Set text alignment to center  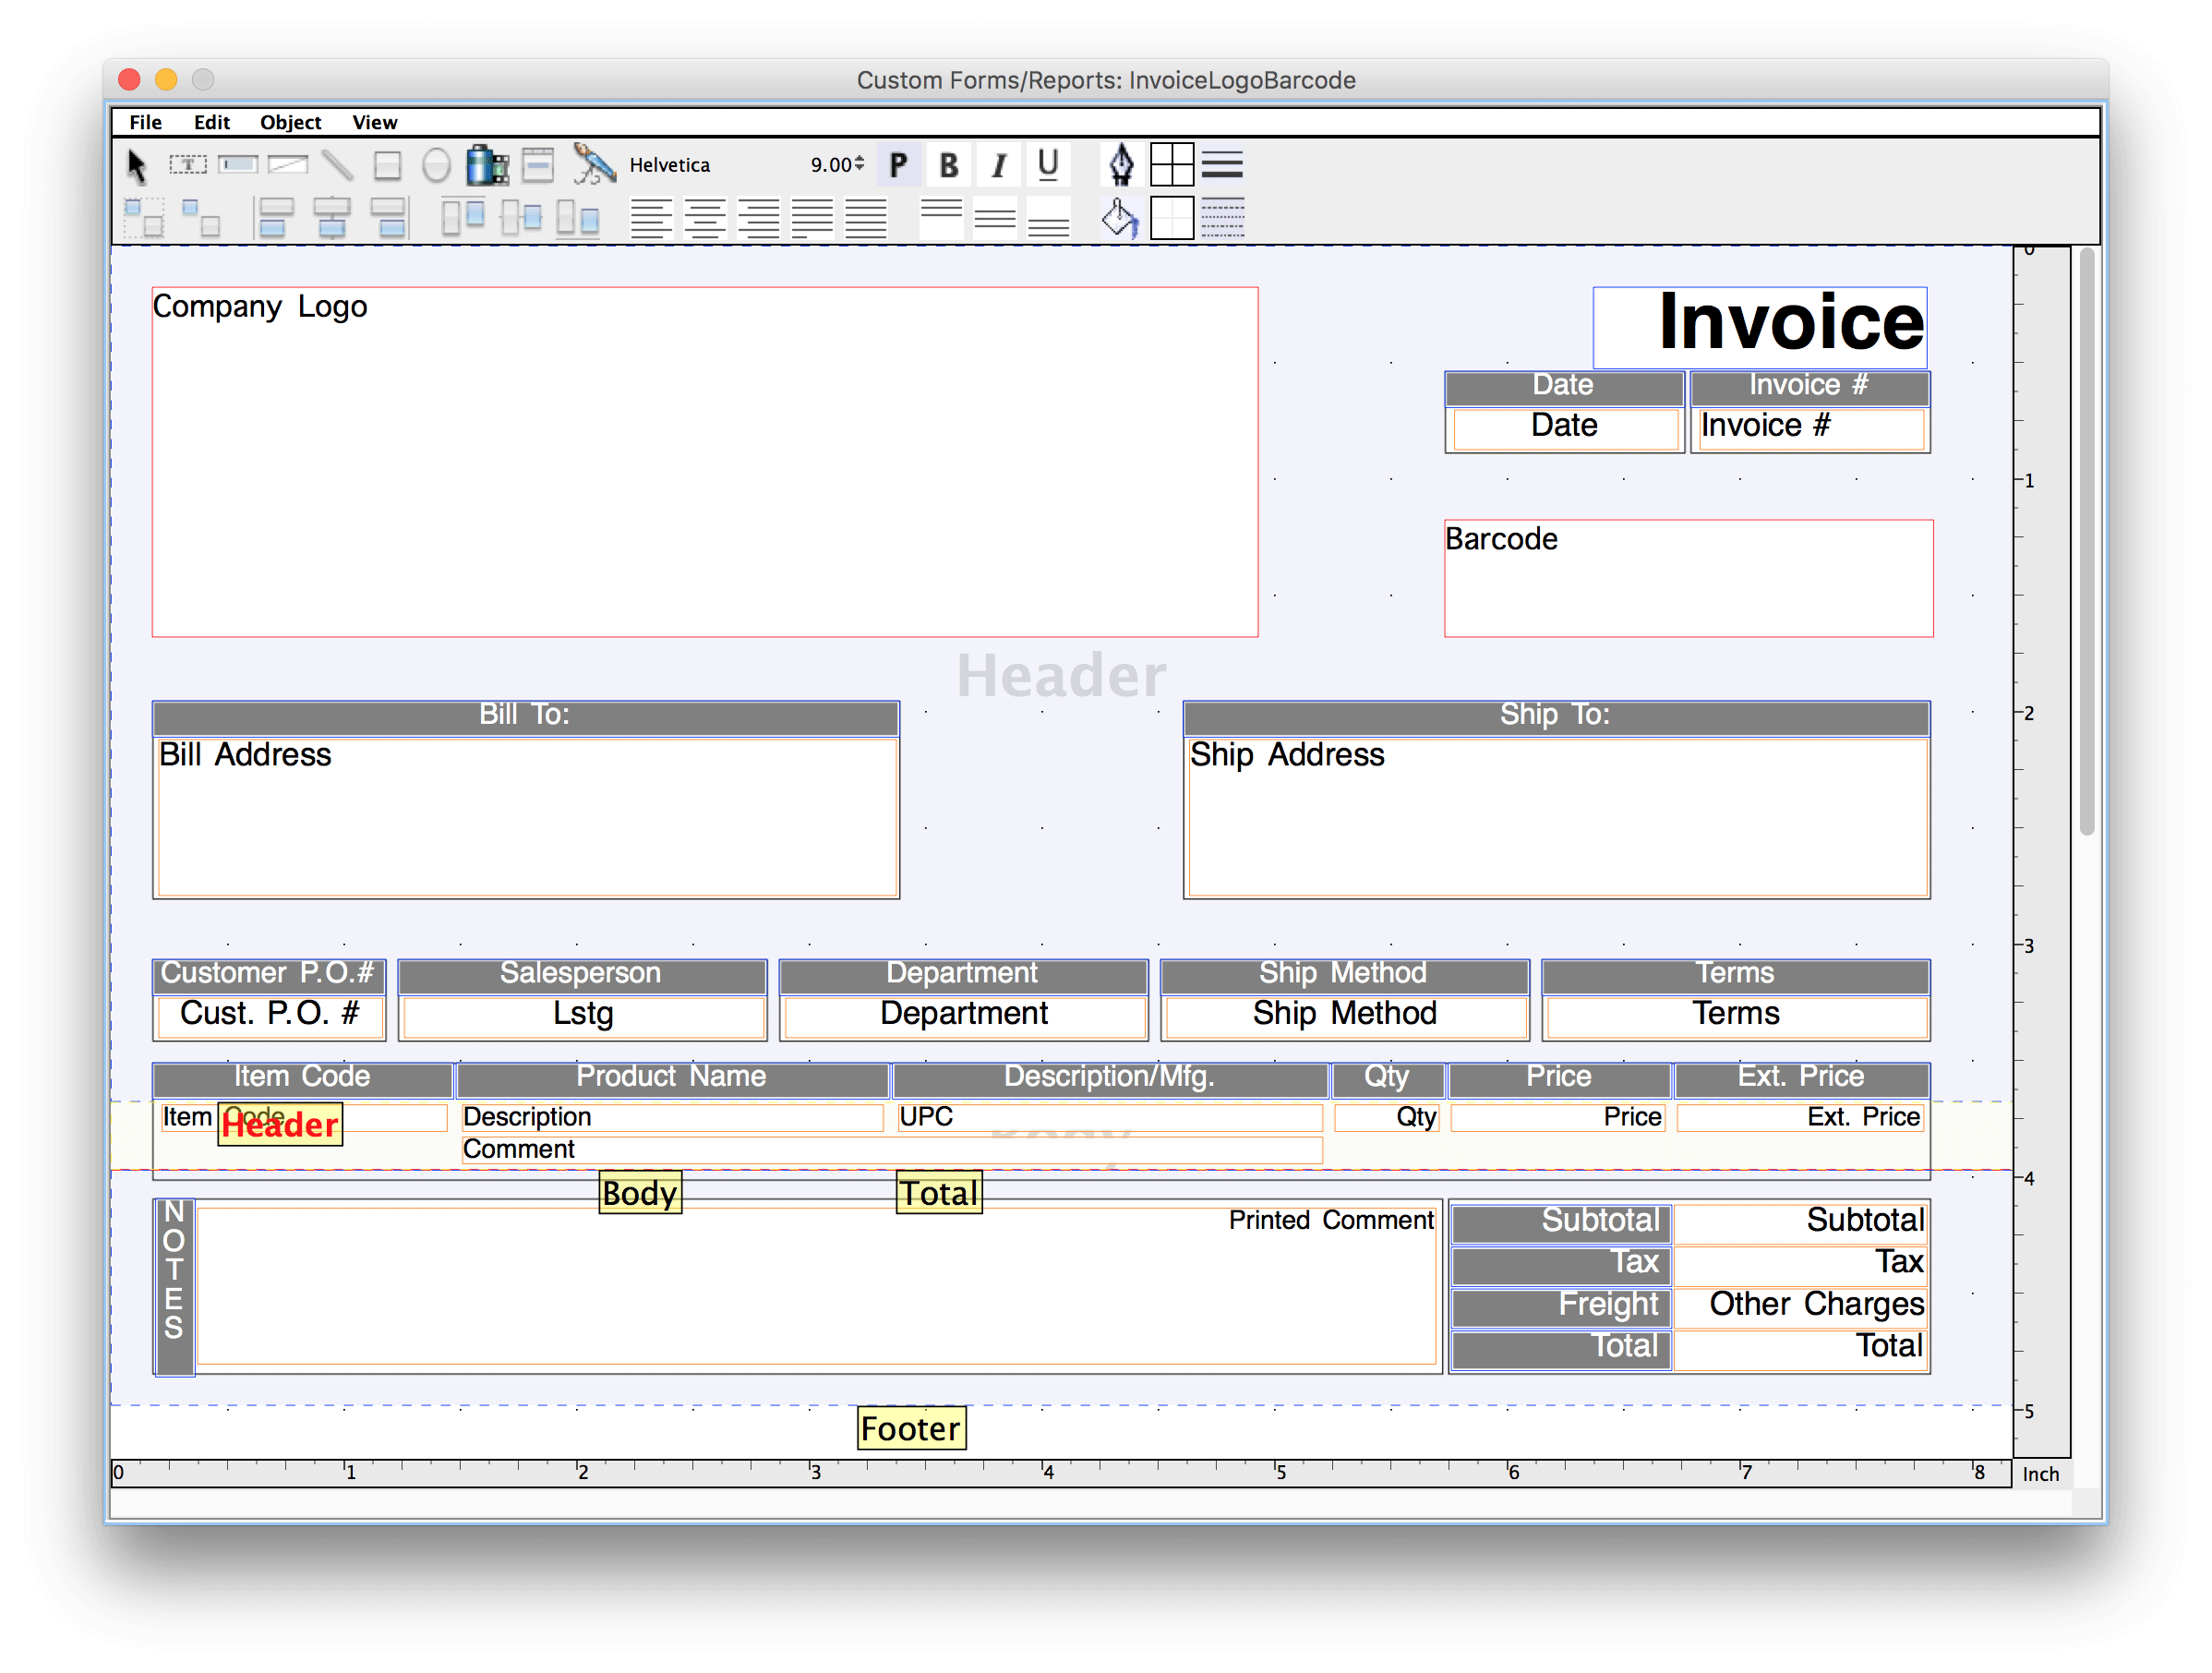pos(705,218)
